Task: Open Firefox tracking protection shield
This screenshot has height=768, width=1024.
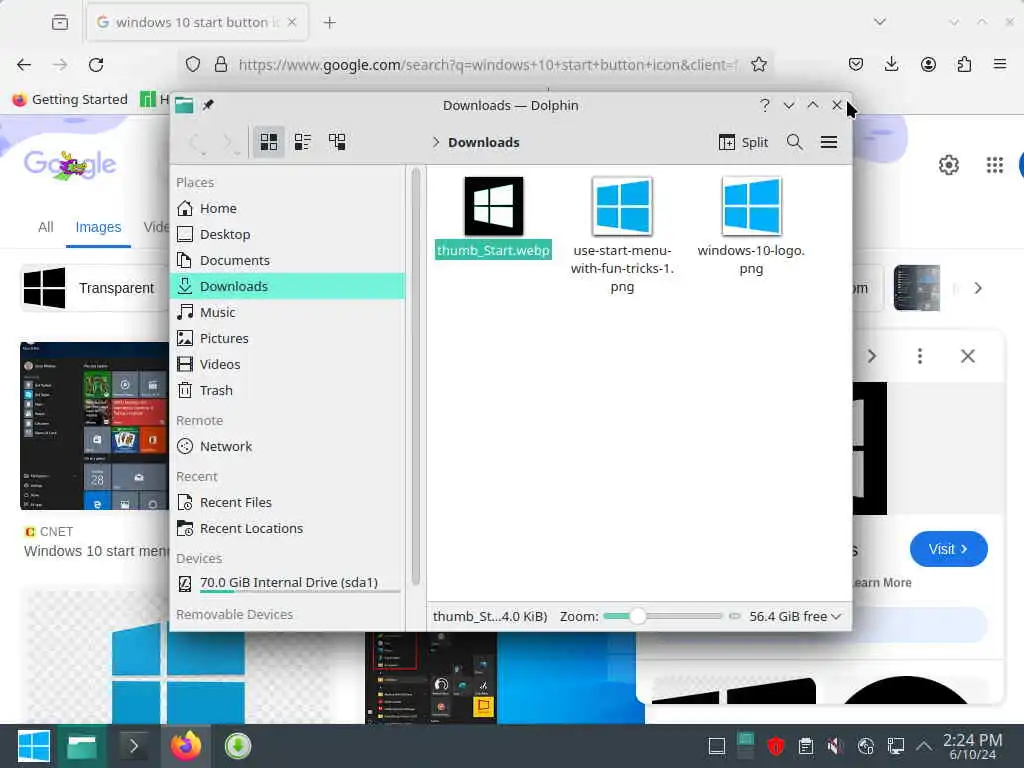Action: point(193,64)
